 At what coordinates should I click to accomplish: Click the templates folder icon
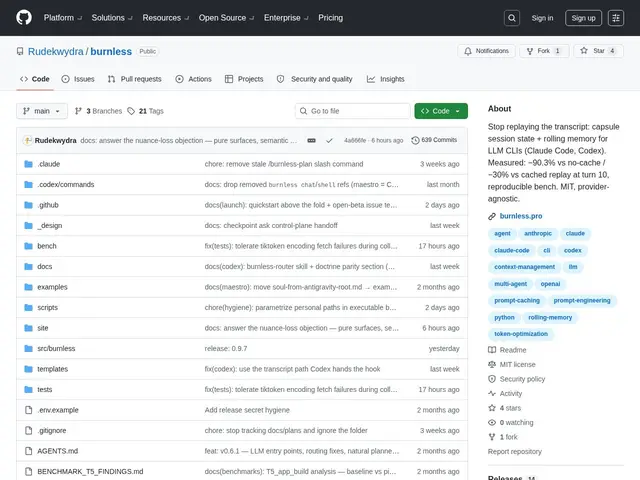[28, 369]
